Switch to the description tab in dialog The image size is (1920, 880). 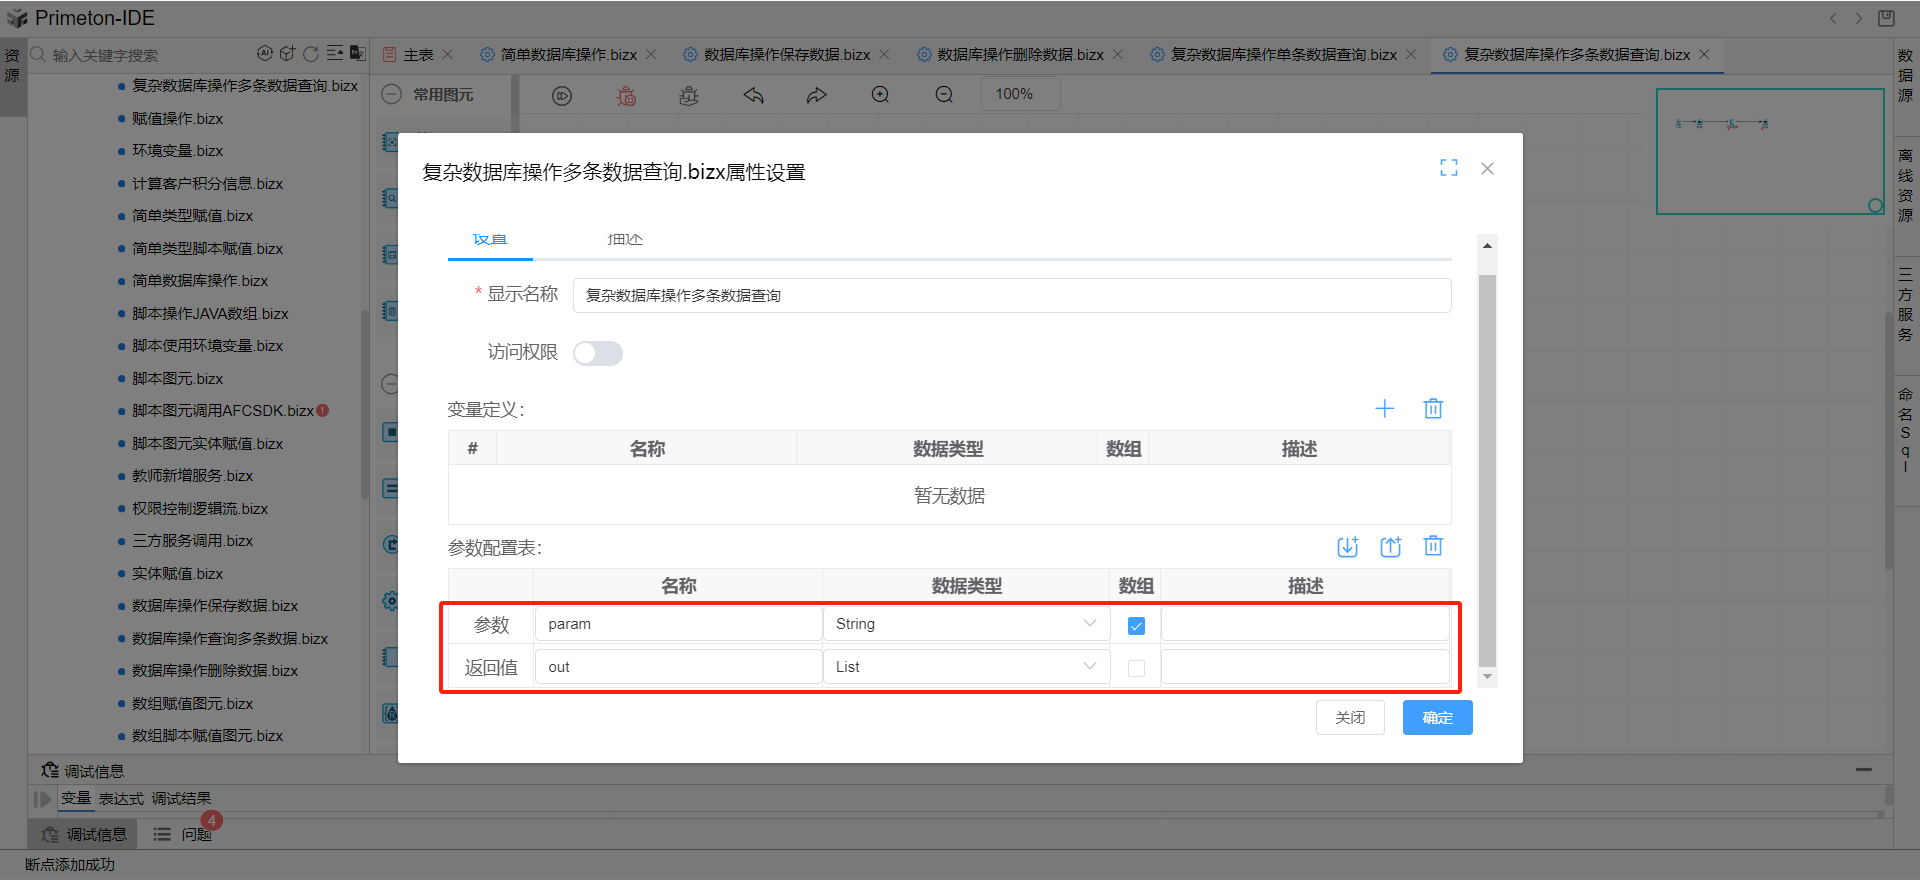[x=624, y=240]
